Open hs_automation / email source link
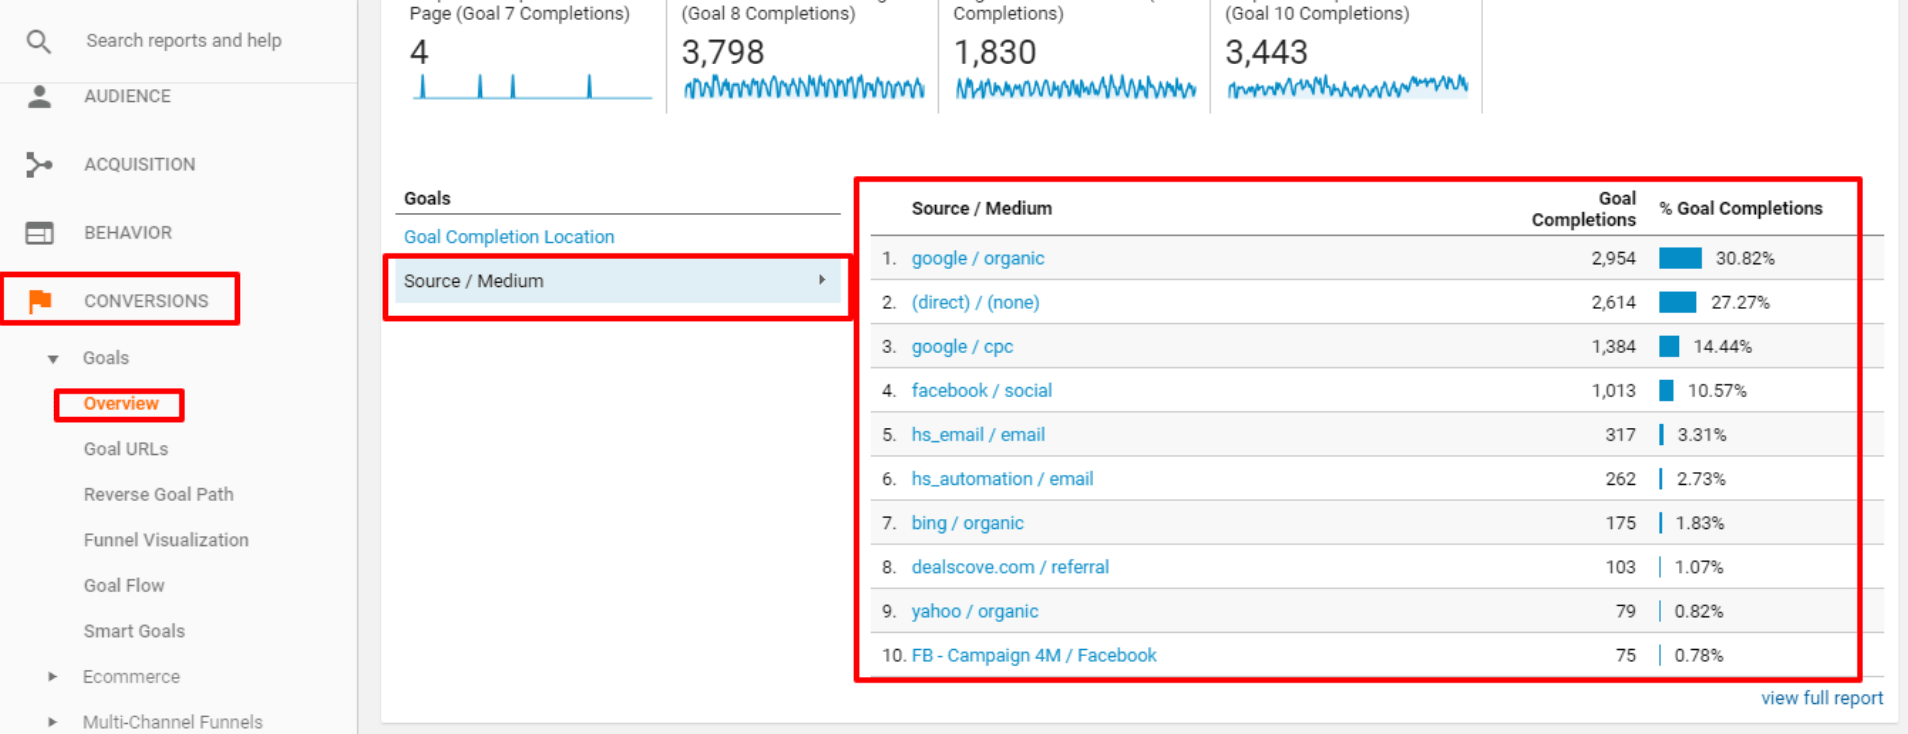The width and height of the screenshot is (1908, 734). [1002, 478]
